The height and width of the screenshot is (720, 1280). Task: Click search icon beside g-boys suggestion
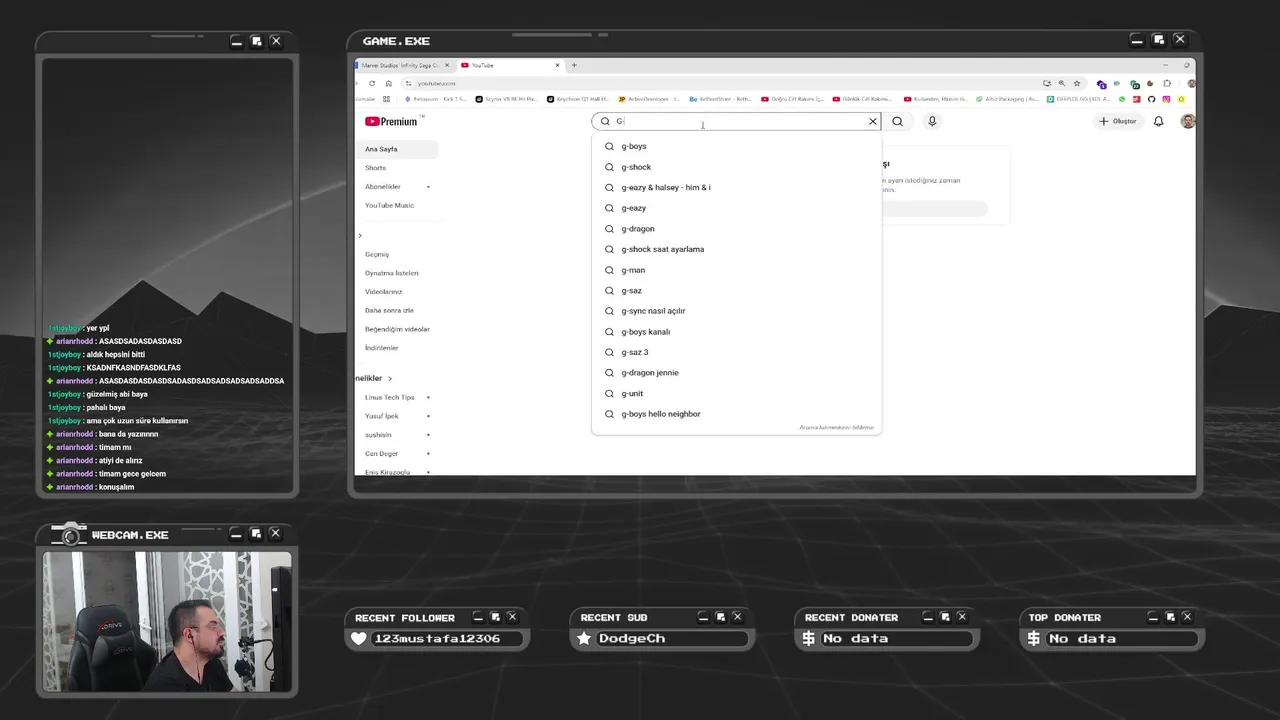click(x=609, y=146)
